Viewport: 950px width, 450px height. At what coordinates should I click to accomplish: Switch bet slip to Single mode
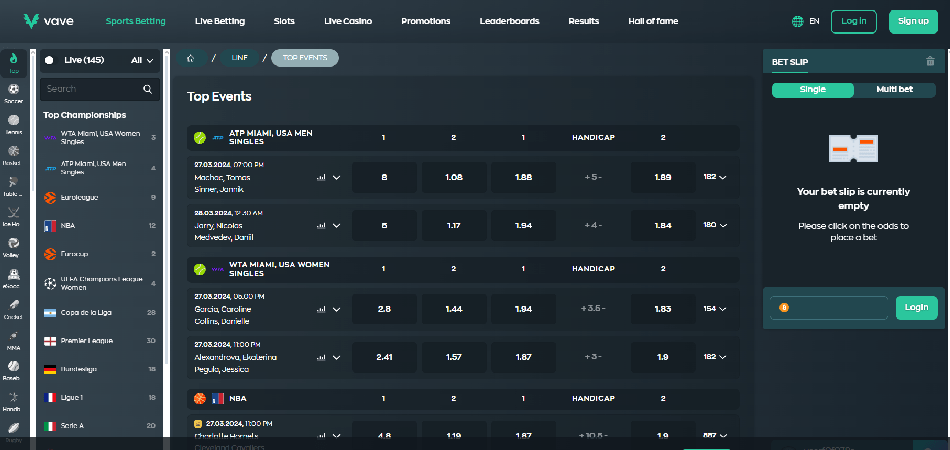click(x=812, y=90)
